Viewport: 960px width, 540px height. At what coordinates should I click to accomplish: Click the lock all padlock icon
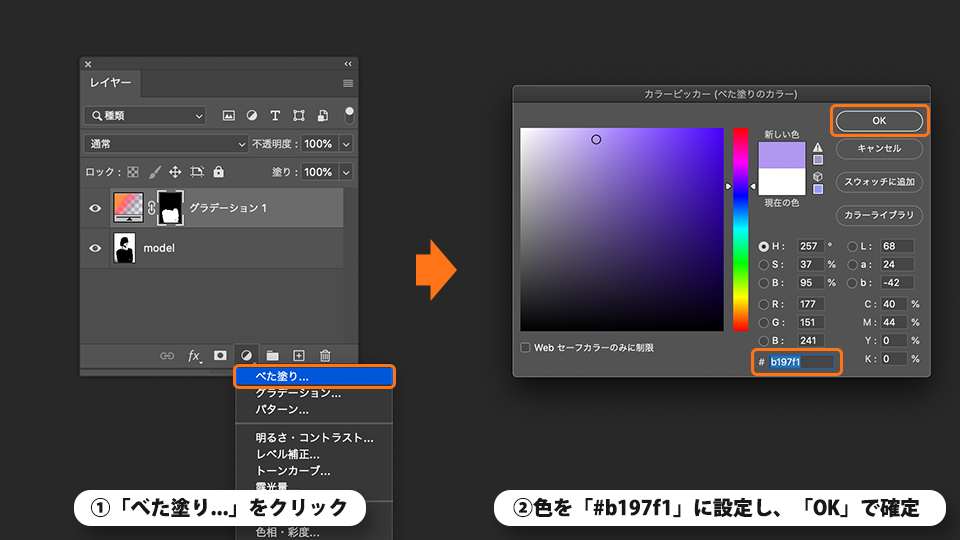(219, 172)
